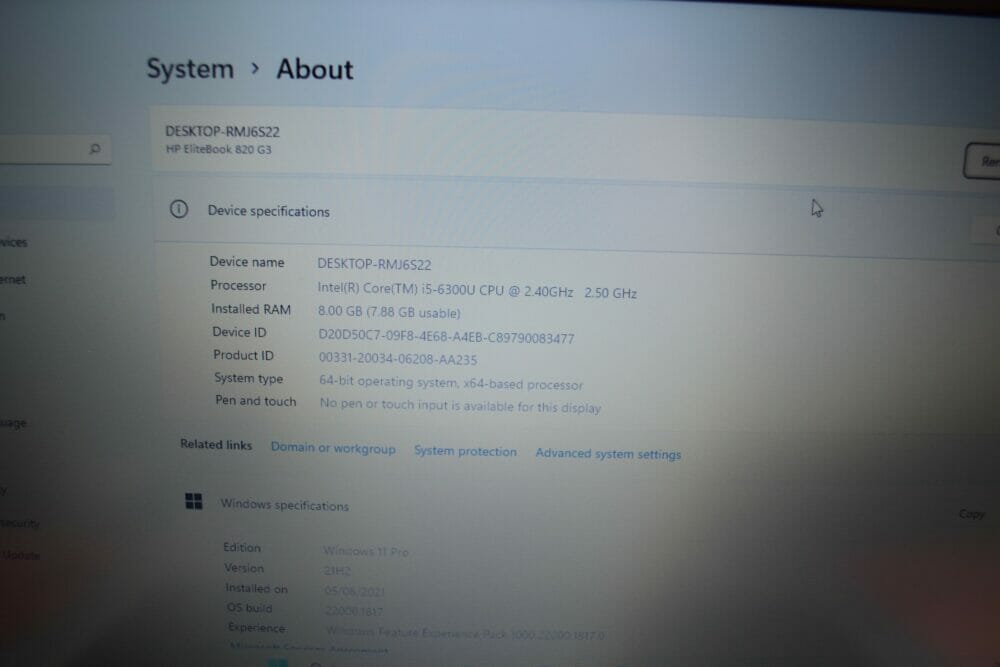Click the Pen and touch label
The height and width of the screenshot is (667, 1000).
[256, 400]
